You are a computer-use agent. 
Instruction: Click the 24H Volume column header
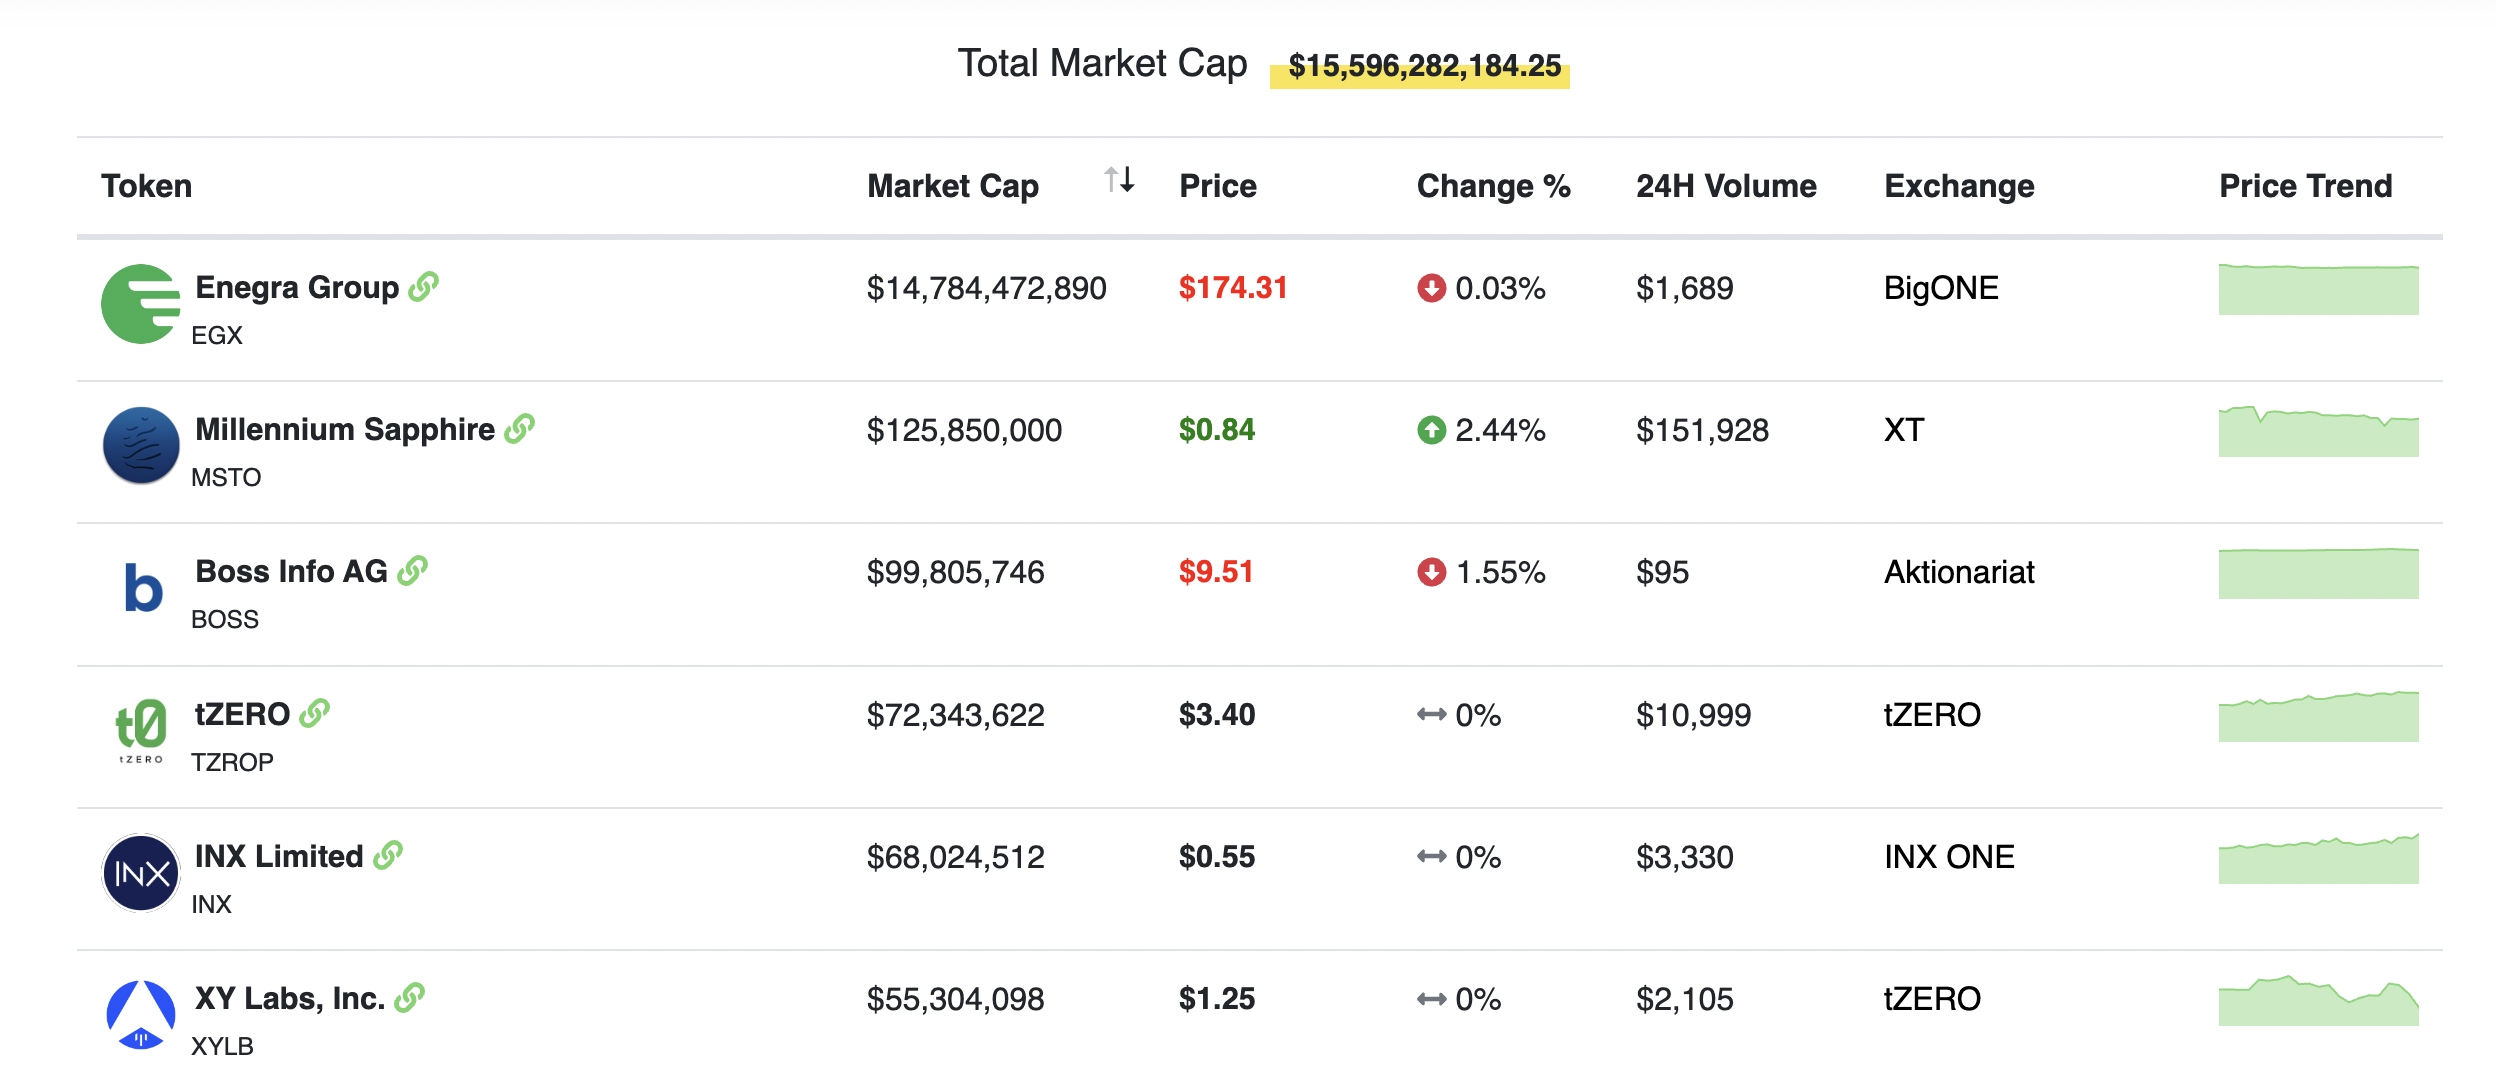[x=1726, y=186]
